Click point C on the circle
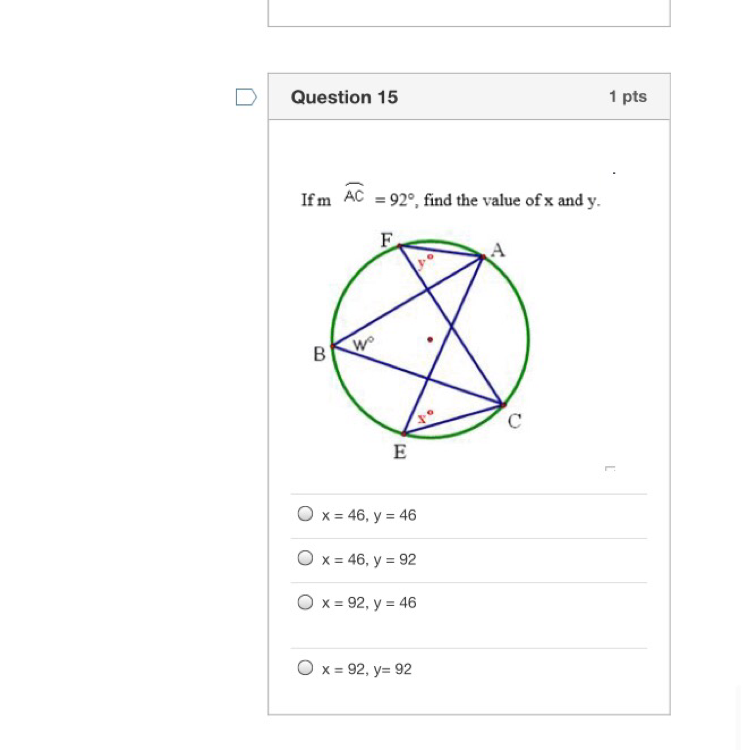This screenshot has width=748, height=750. (503, 405)
